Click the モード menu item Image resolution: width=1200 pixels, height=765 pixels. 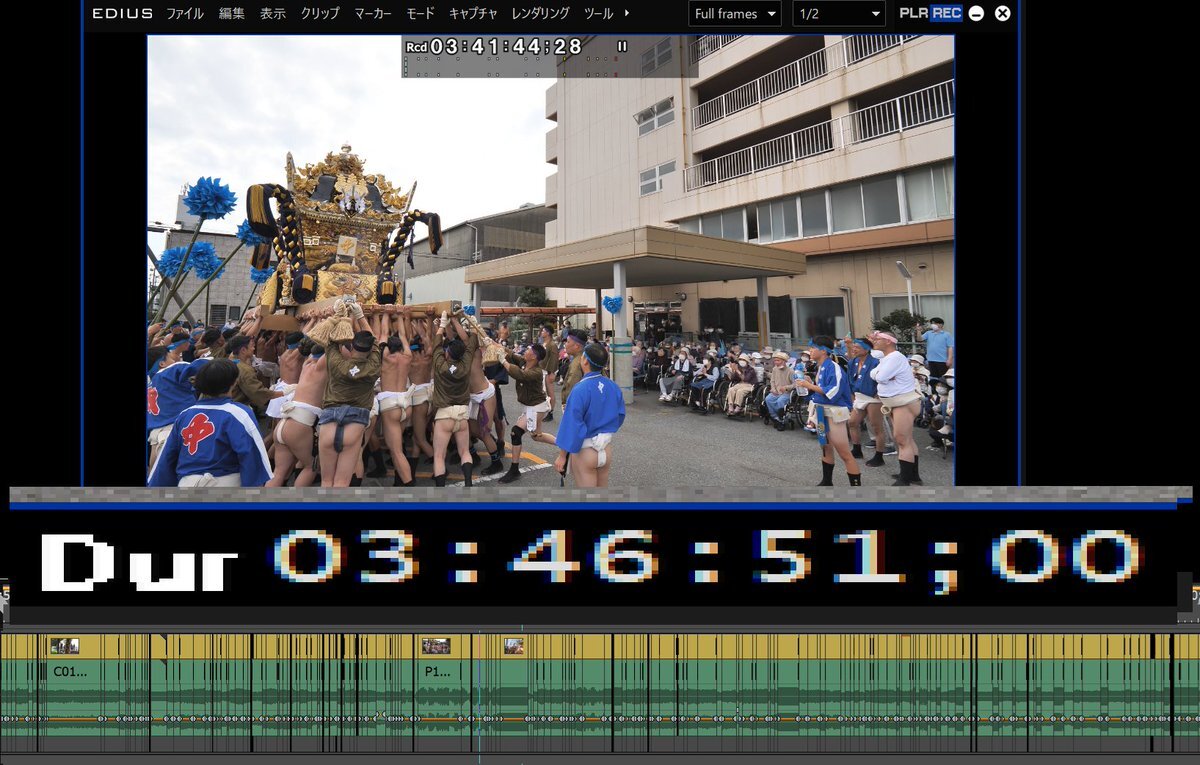point(420,14)
